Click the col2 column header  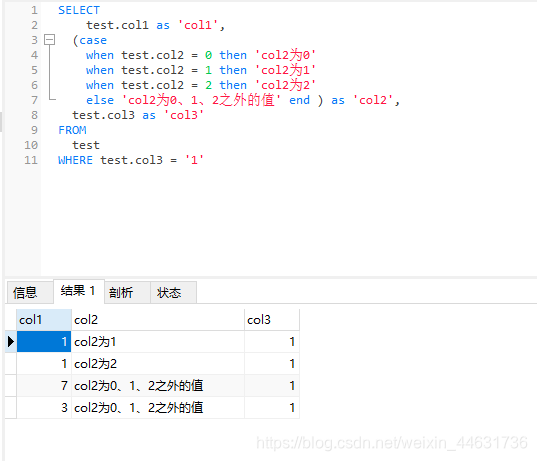coord(158,320)
